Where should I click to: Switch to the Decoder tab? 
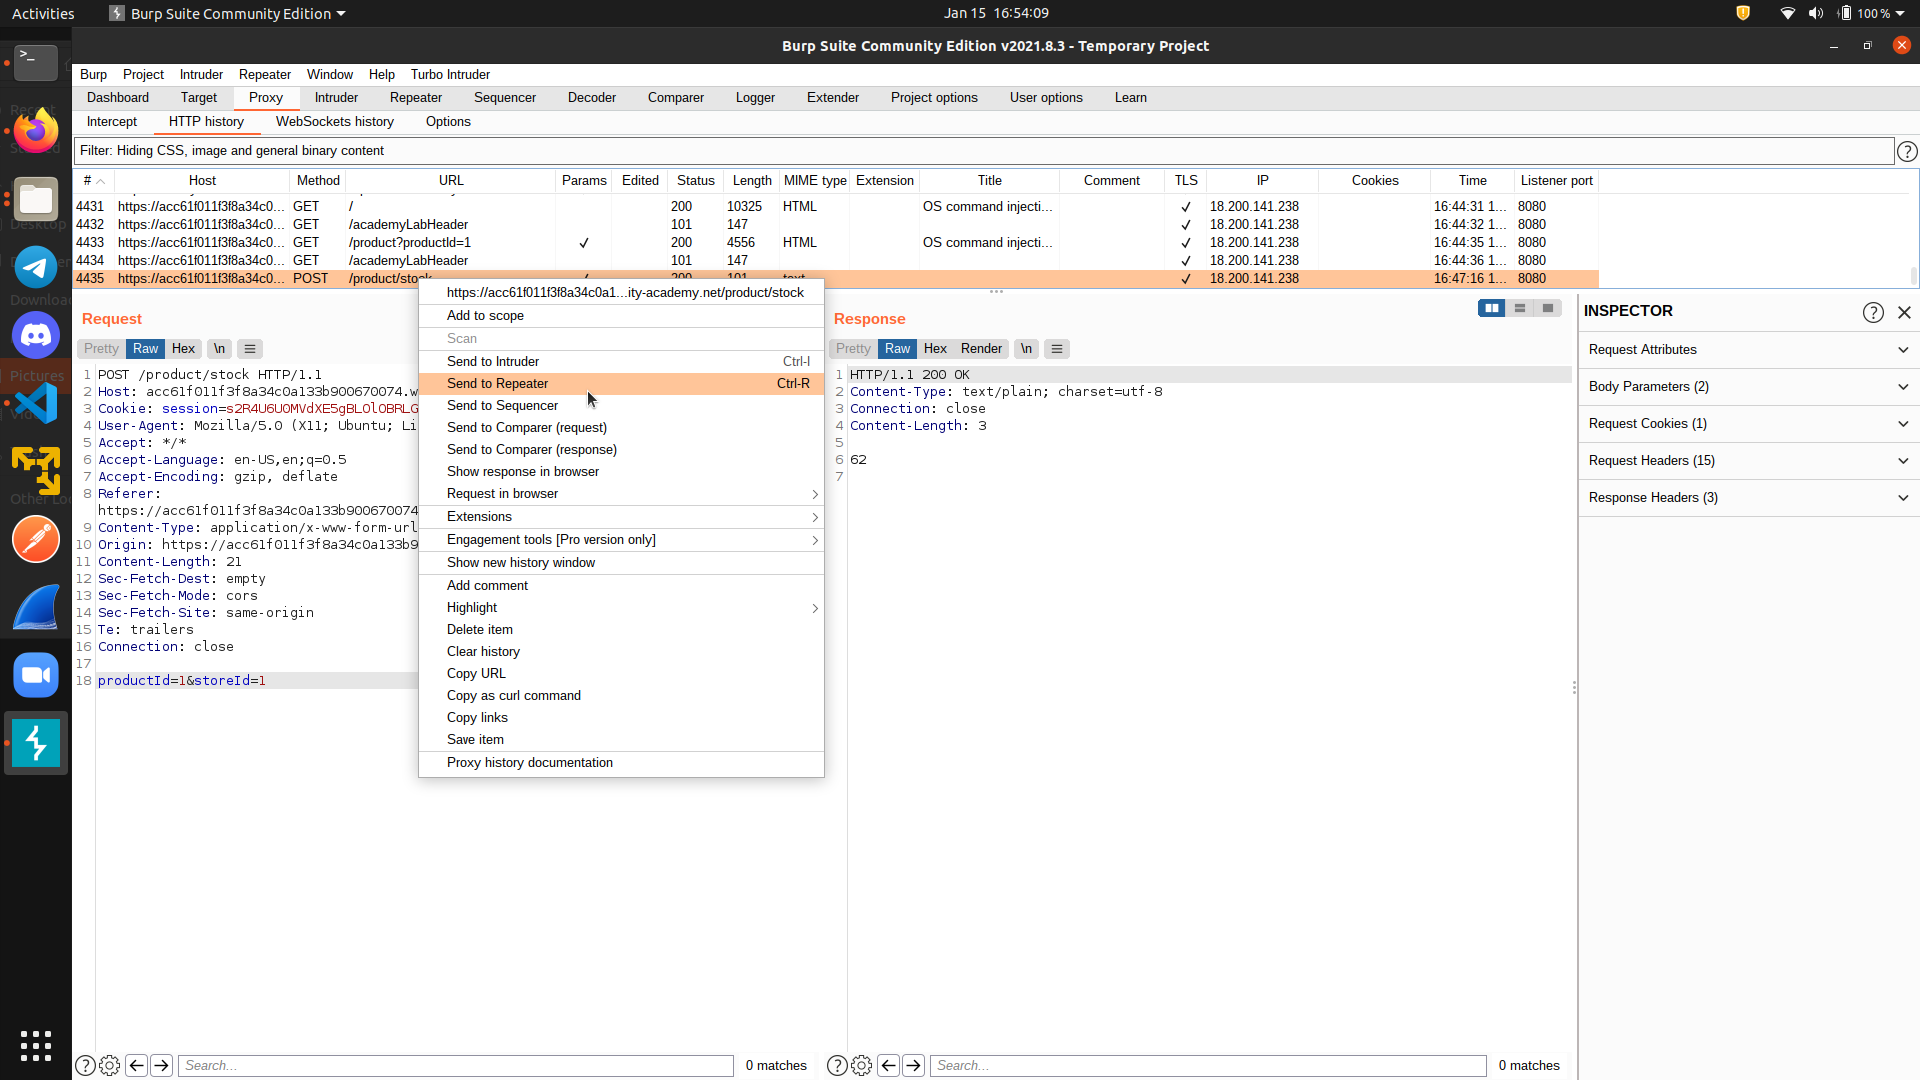(x=591, y=98)
